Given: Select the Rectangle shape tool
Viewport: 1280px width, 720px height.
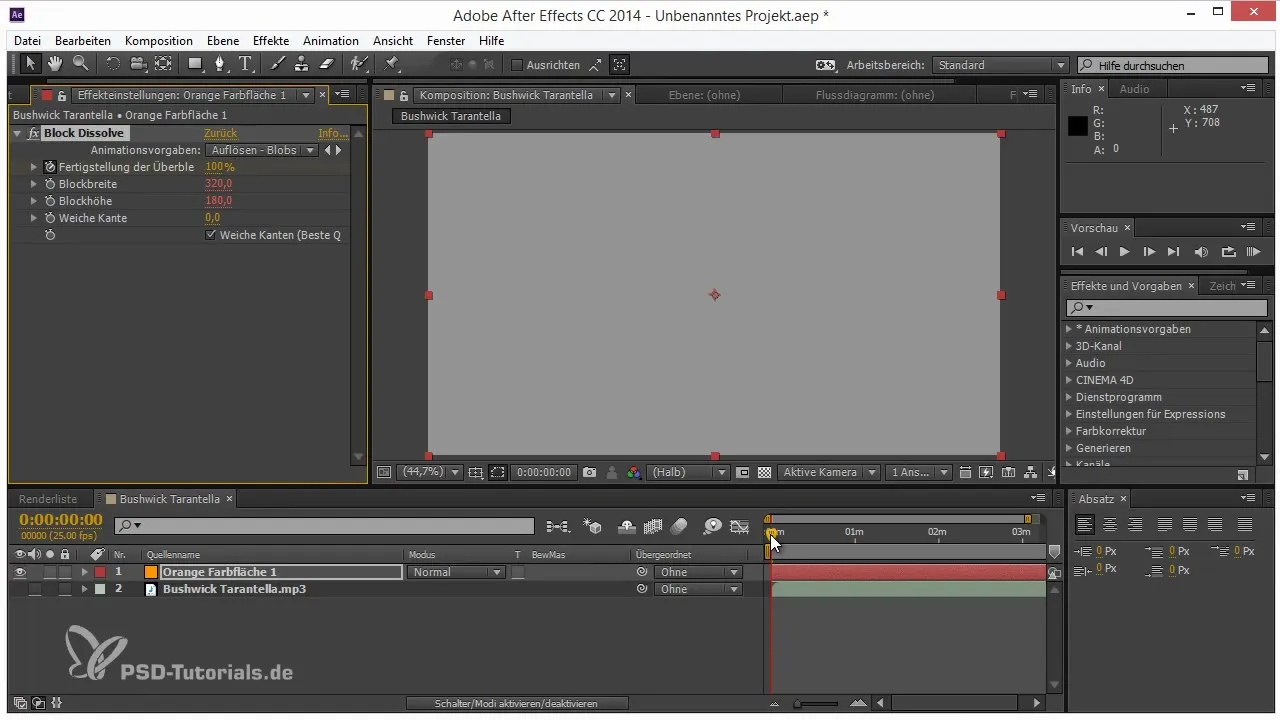Looking at the screenshot, I should [196, 64].
